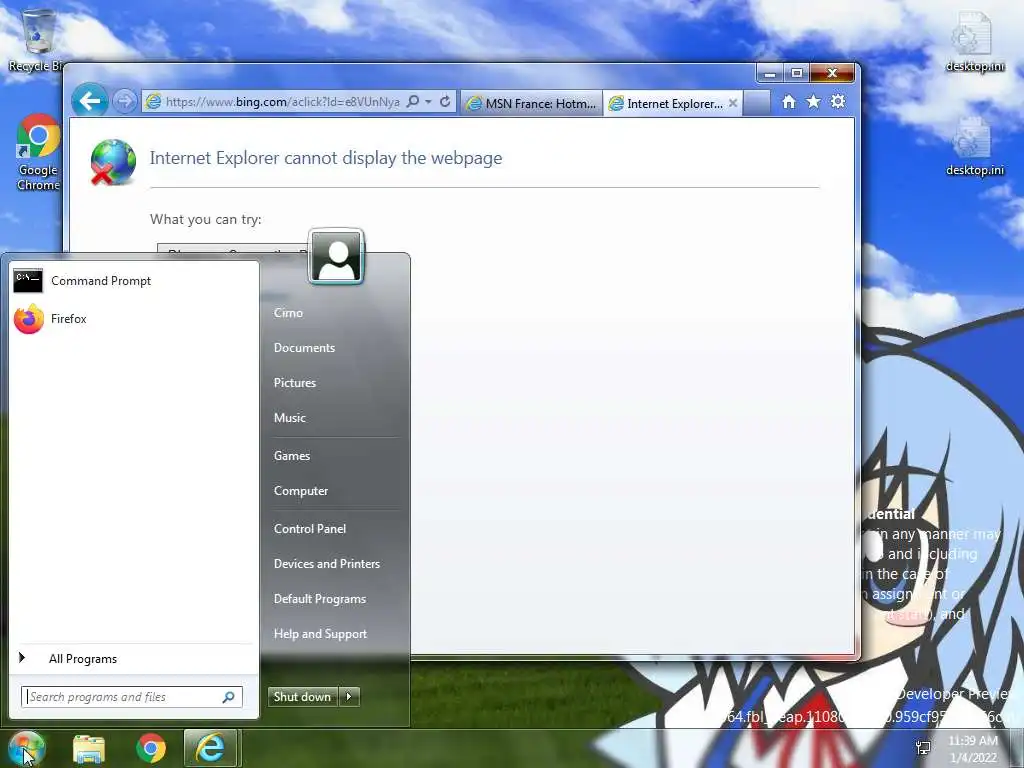Open Computer from the Start menu
Viewport: 1024px width, 768px height.
(301, 491)
